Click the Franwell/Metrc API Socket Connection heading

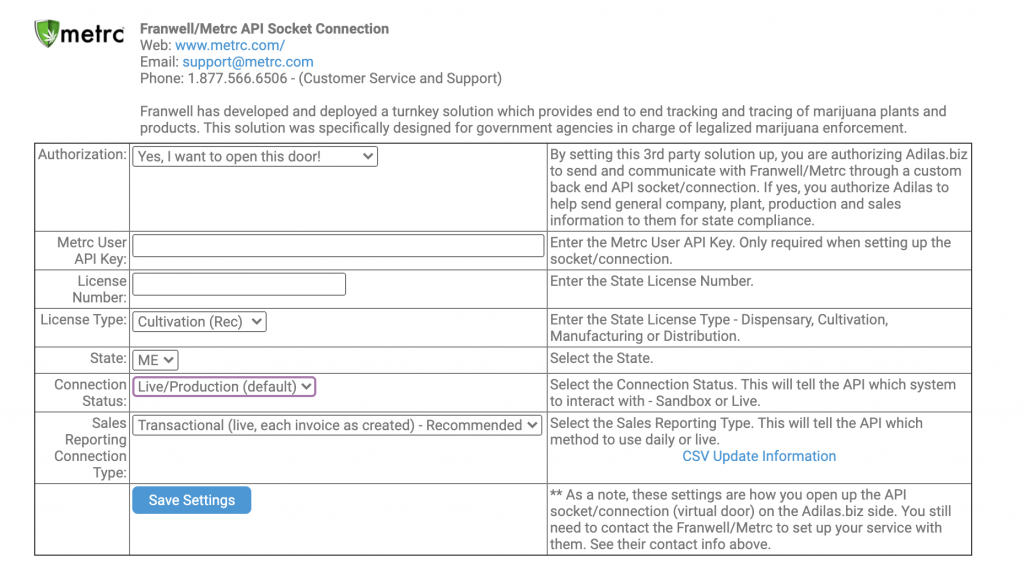pyautogui.click(x=264, y=29)
